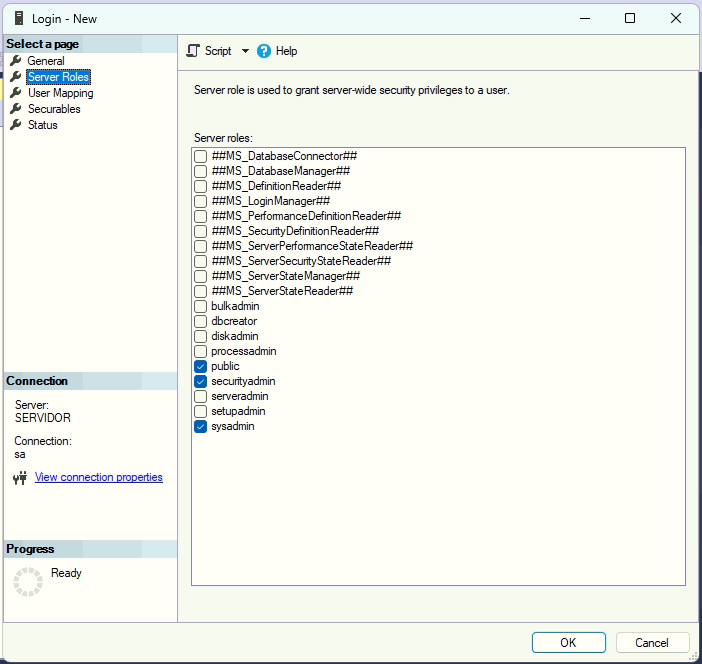Click the connection plug icon
The height and width of the screenshot is (664, 702).
point(20,478)
